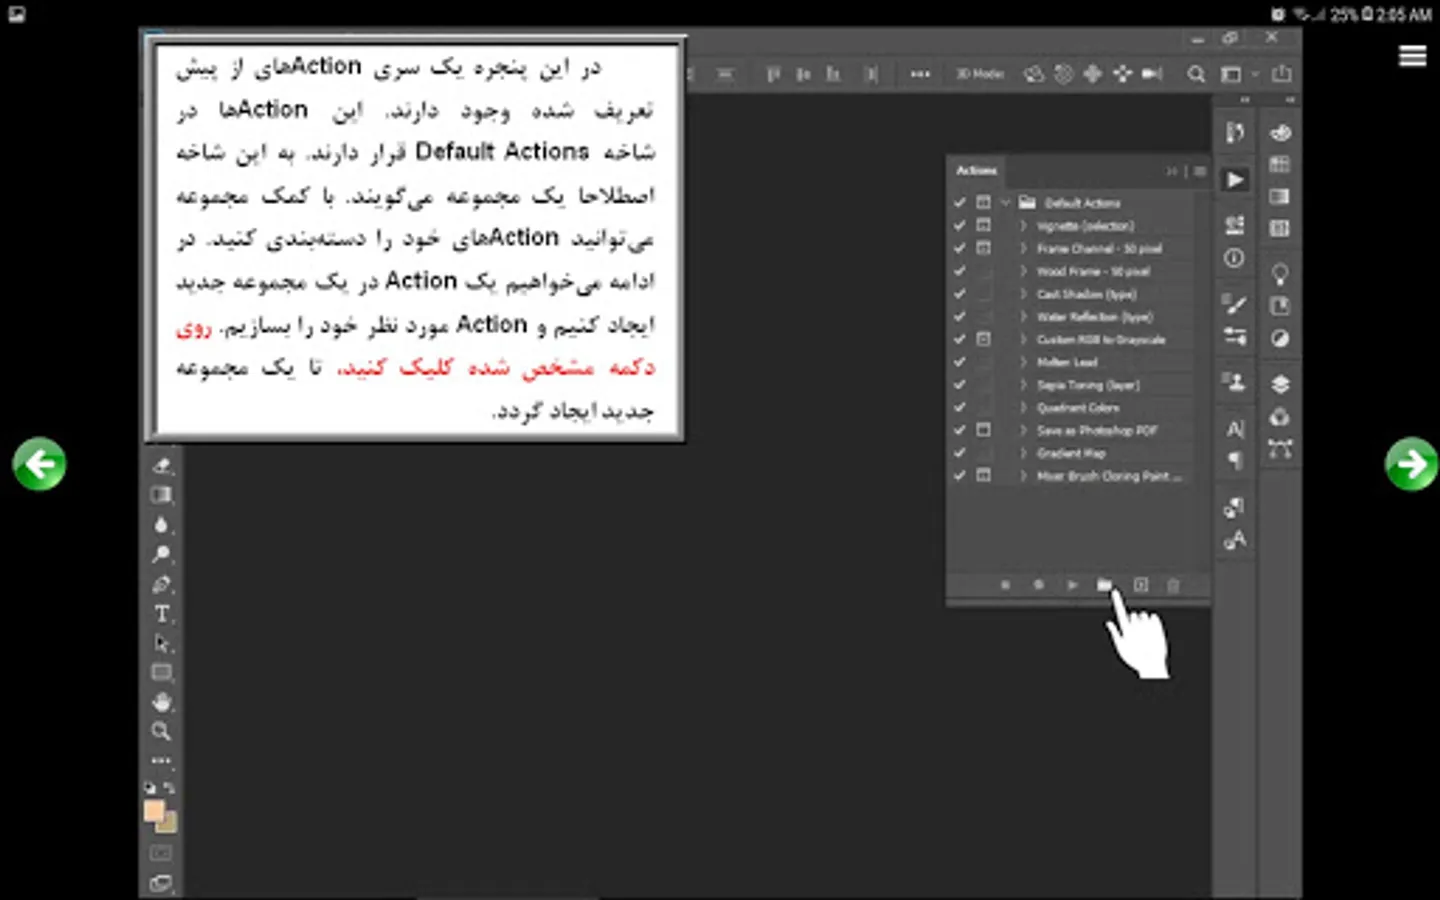1440x900 pixels.
Task: Open the Clone Source panel icon
Action: [x=1235, y=381]
